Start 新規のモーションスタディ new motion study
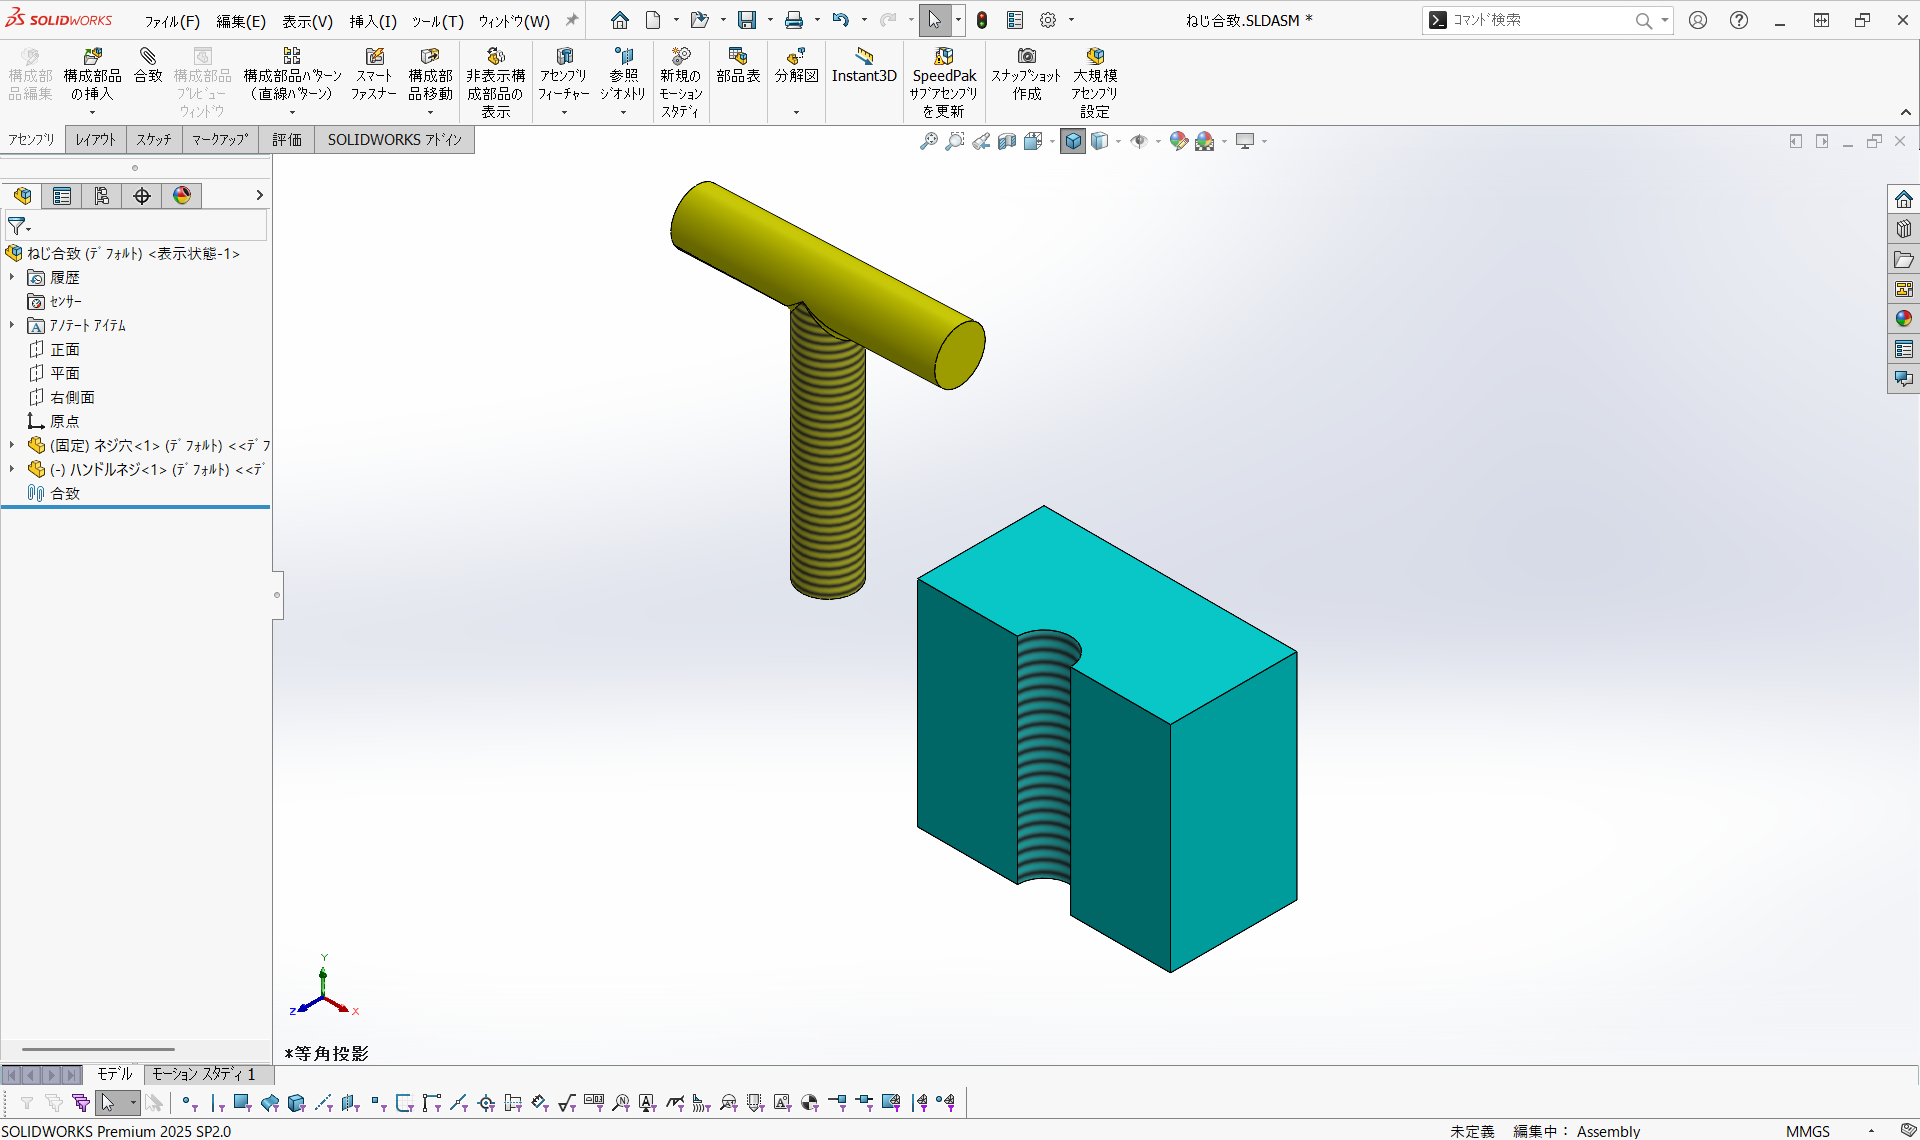The width and height of the screenshot is (1920, 1140). [680, 83]
